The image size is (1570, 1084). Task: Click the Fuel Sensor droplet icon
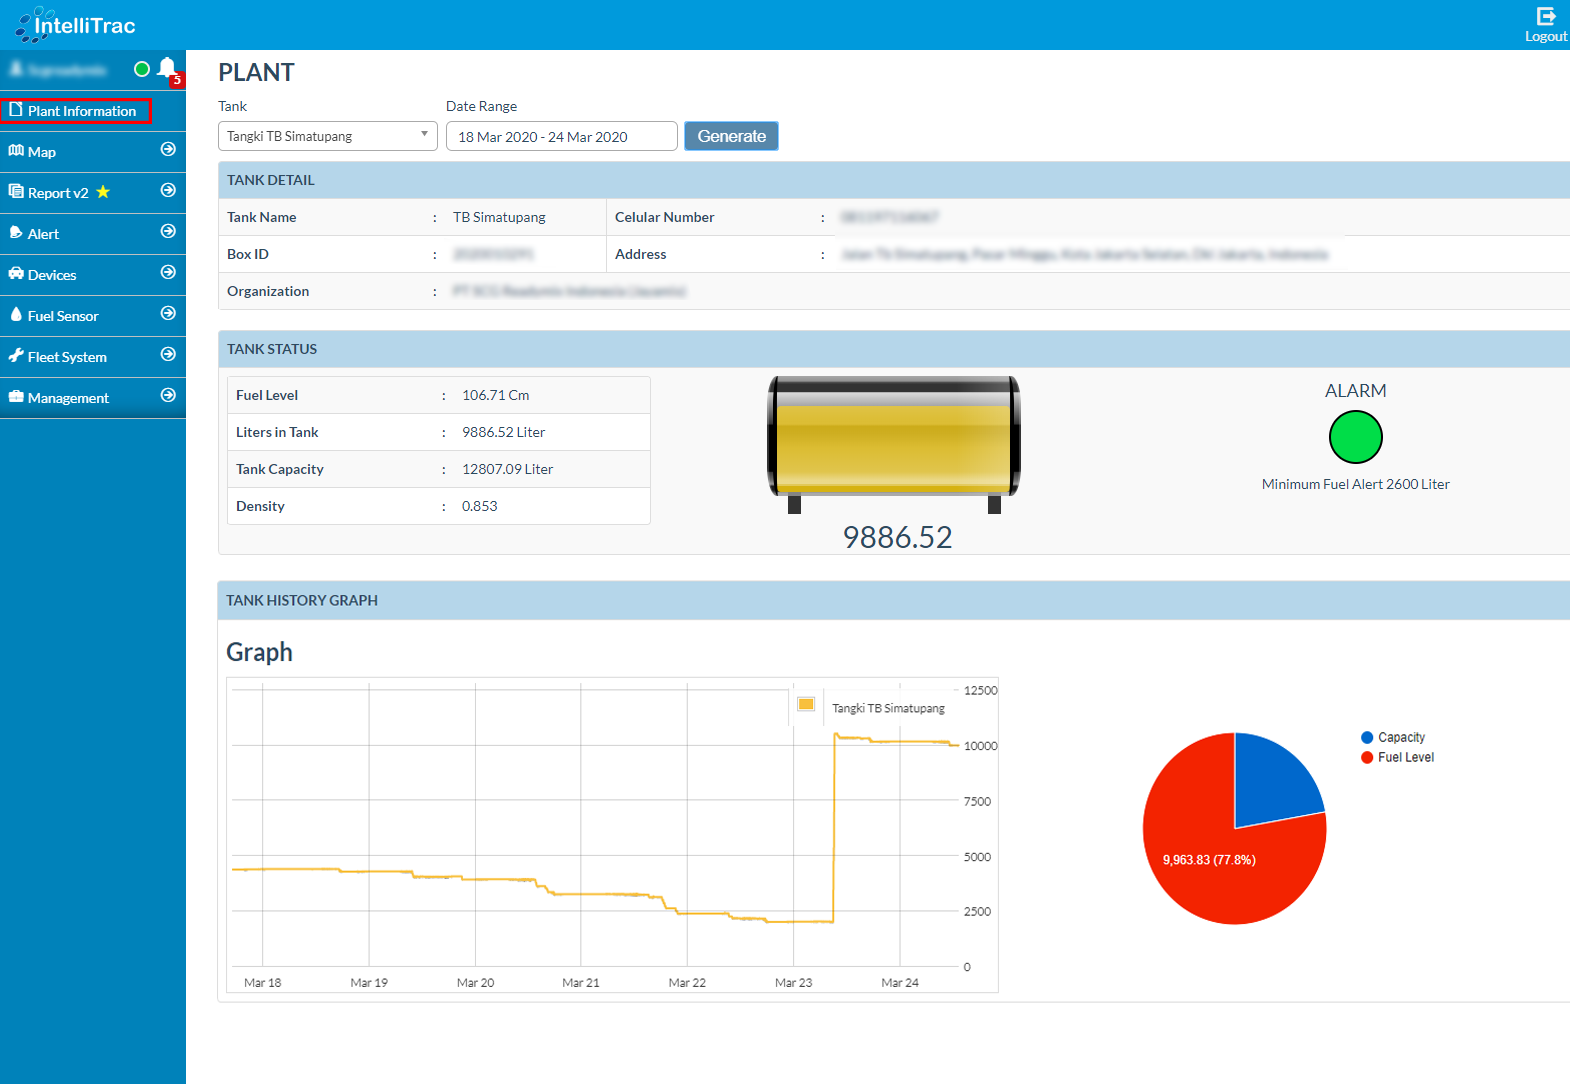point(16,315)
